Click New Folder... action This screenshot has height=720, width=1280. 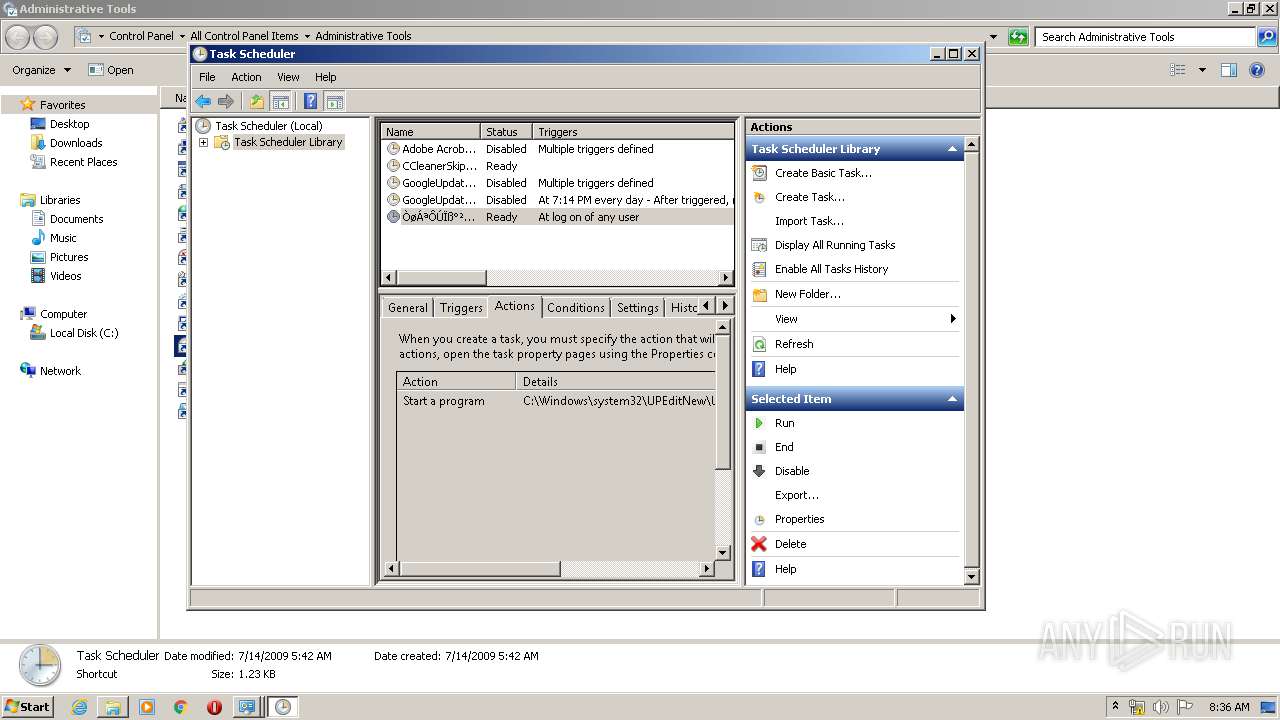pyautogui.click(x=808, y=294)
